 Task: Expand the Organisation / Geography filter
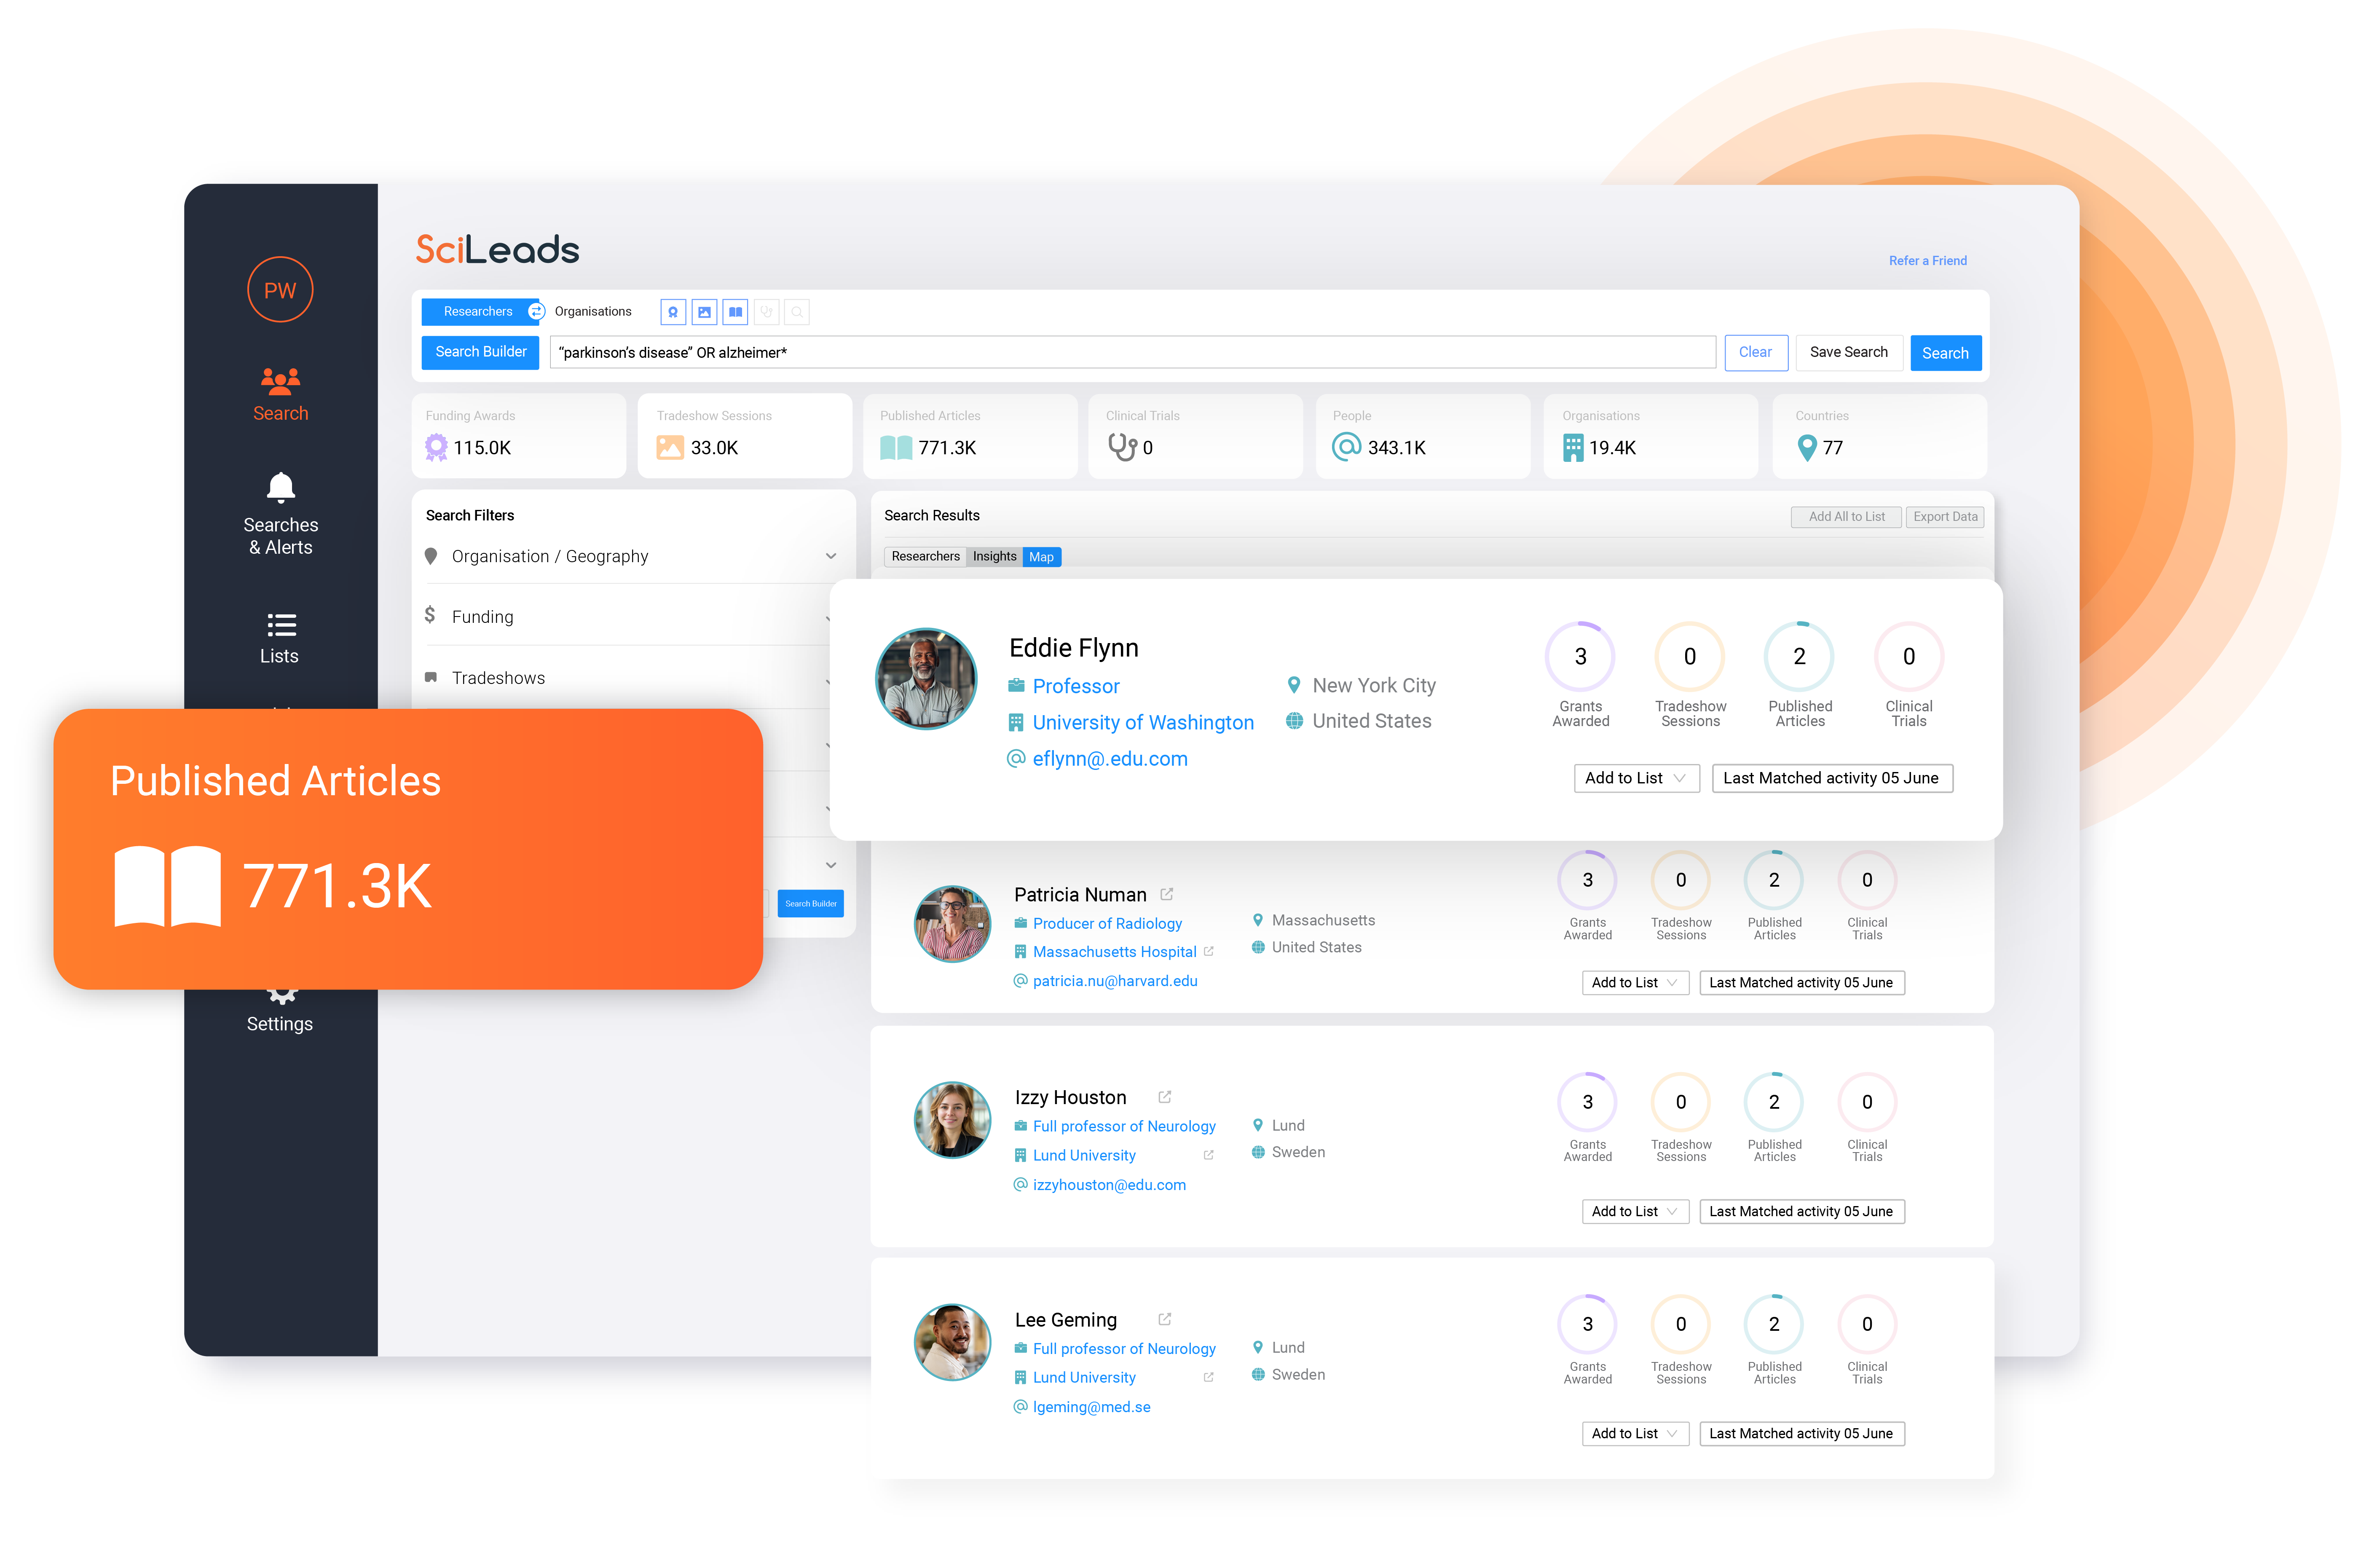pos(831,557)
